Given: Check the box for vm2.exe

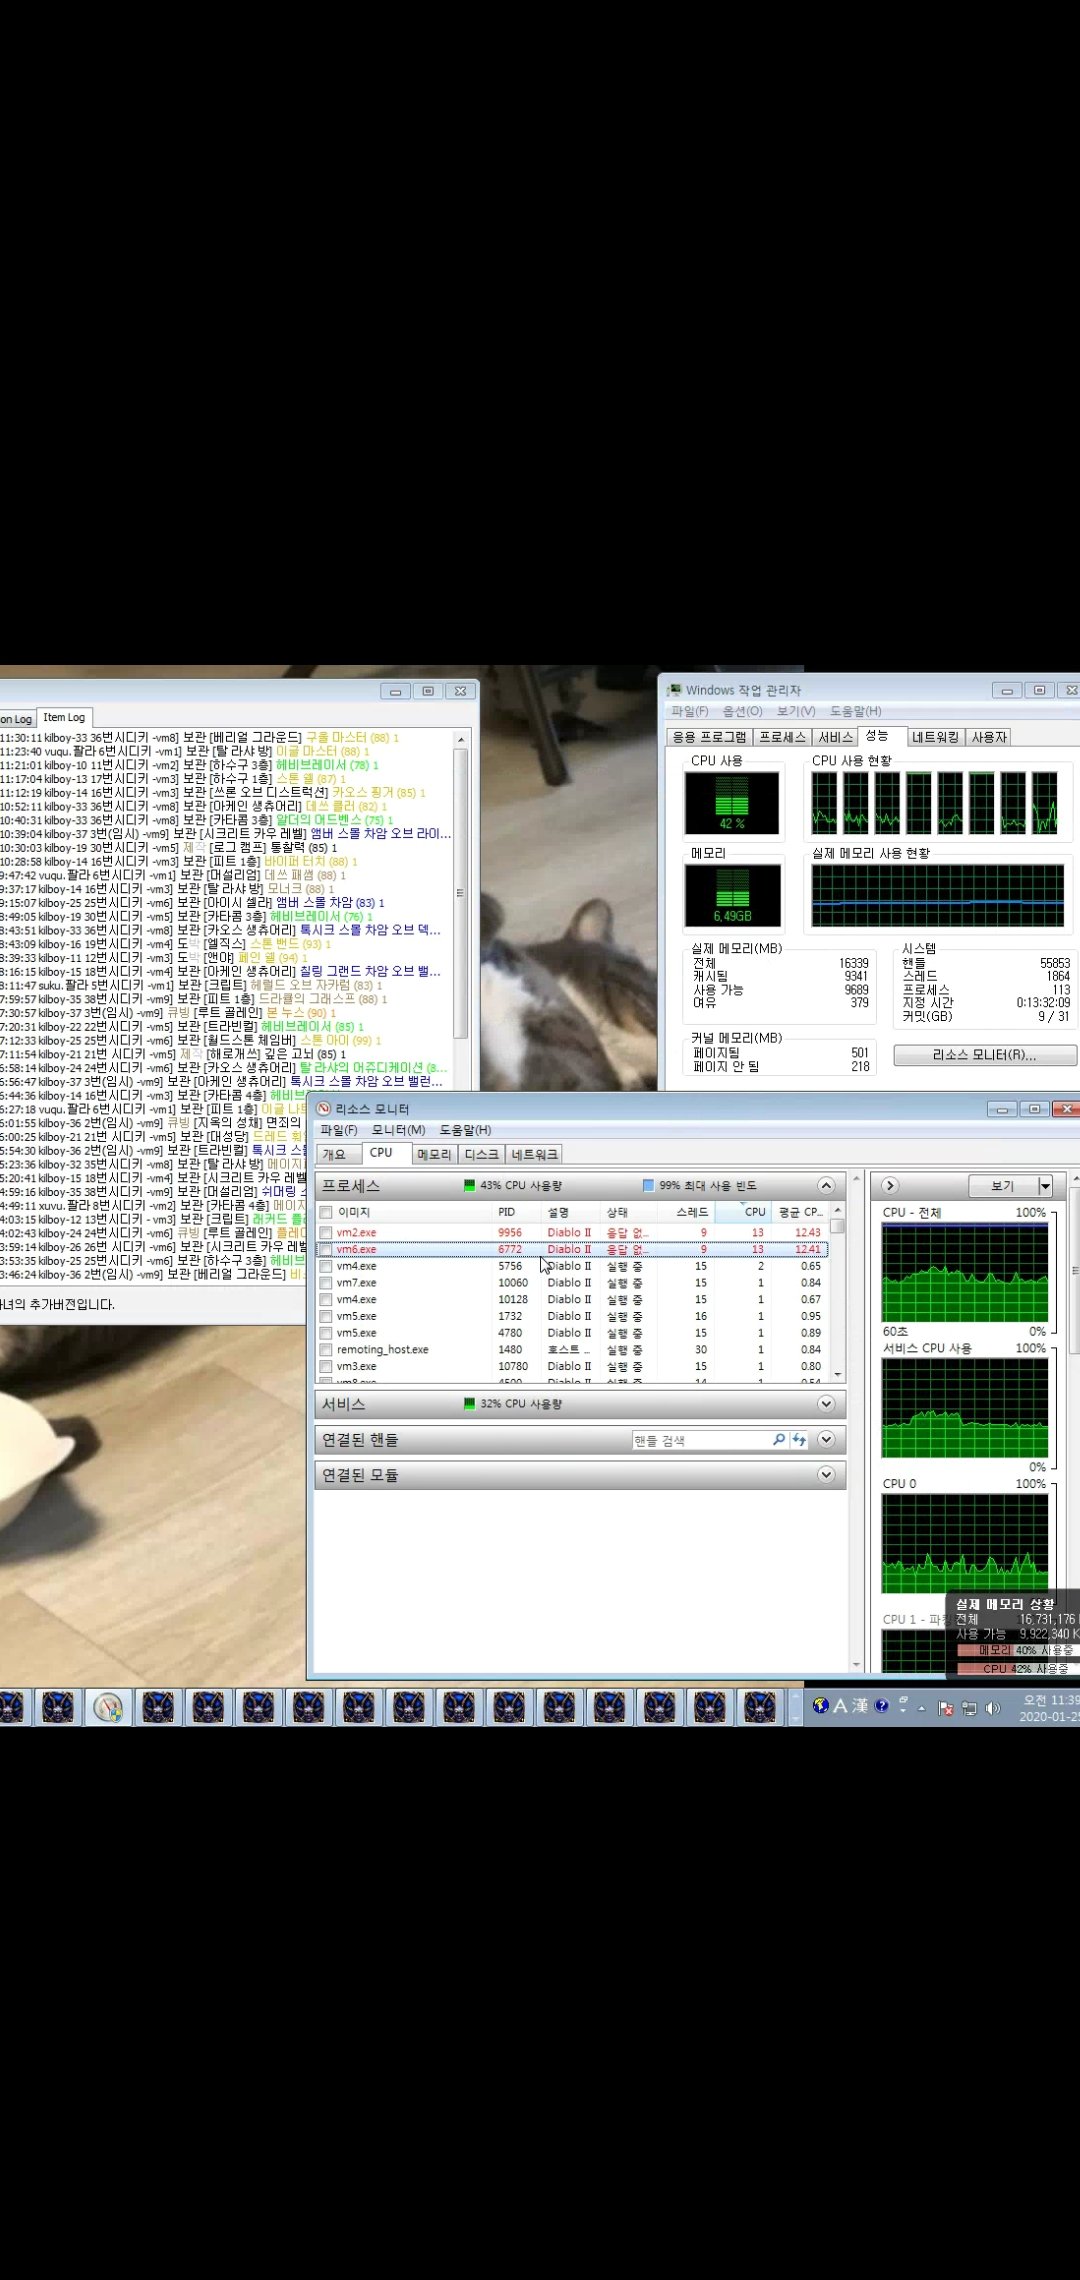Looking at the screenshot, I should point(326,1233).
